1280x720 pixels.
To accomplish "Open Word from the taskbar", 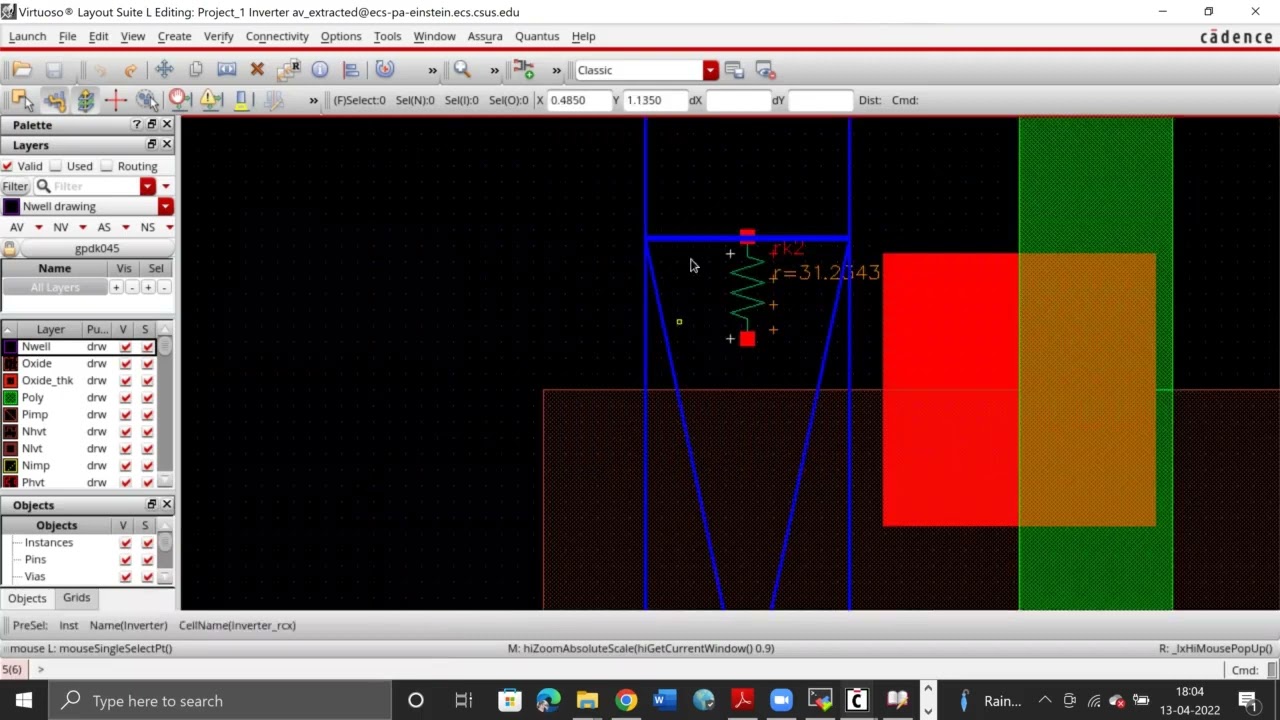I will click(x=664, y=701).
